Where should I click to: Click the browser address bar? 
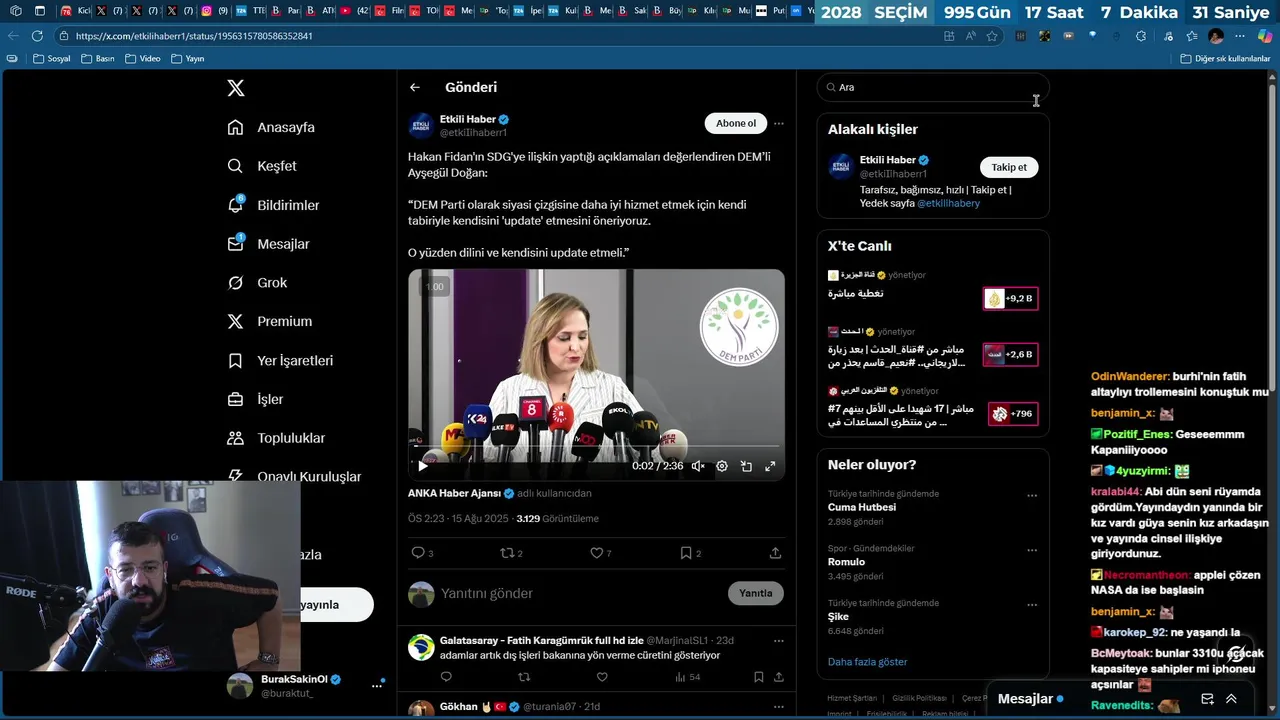[500, 36]
